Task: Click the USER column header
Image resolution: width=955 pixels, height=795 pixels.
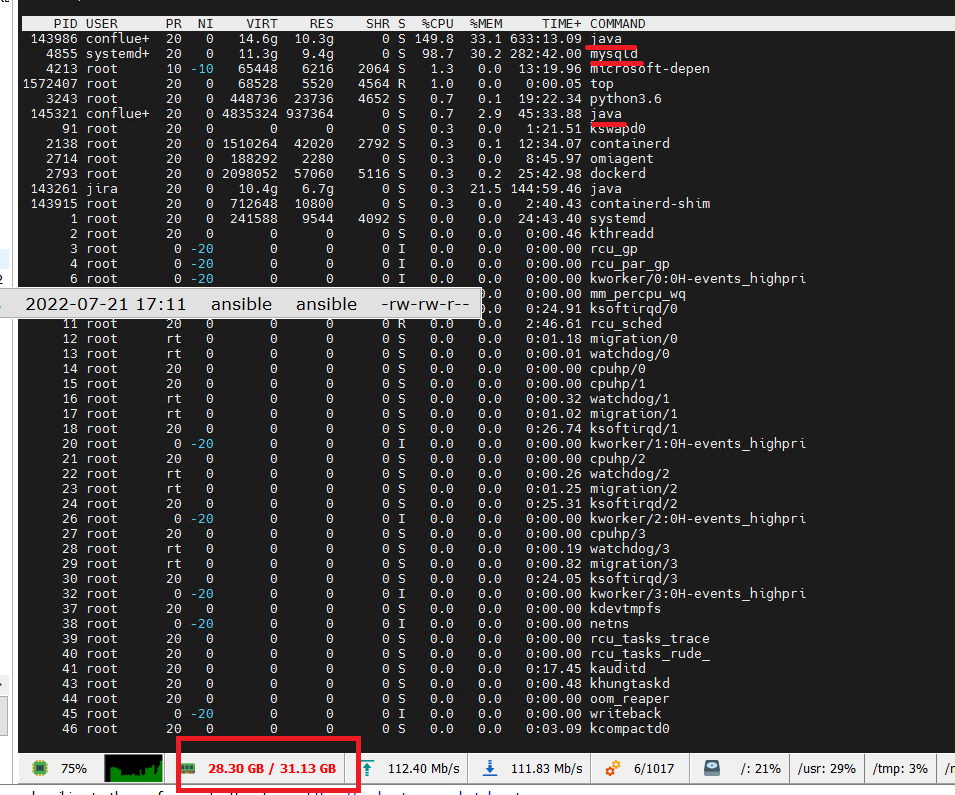Action: 101,24
